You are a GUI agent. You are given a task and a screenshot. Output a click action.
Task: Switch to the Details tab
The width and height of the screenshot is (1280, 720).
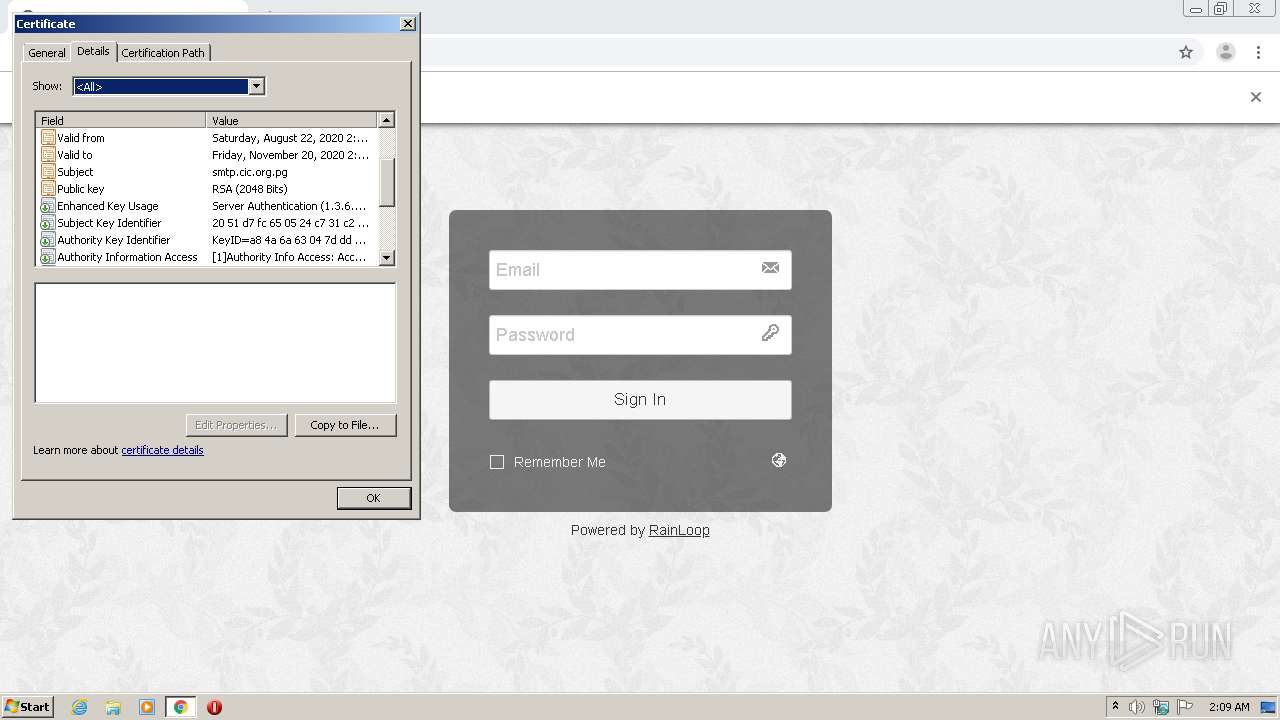[x=93, y=51]
